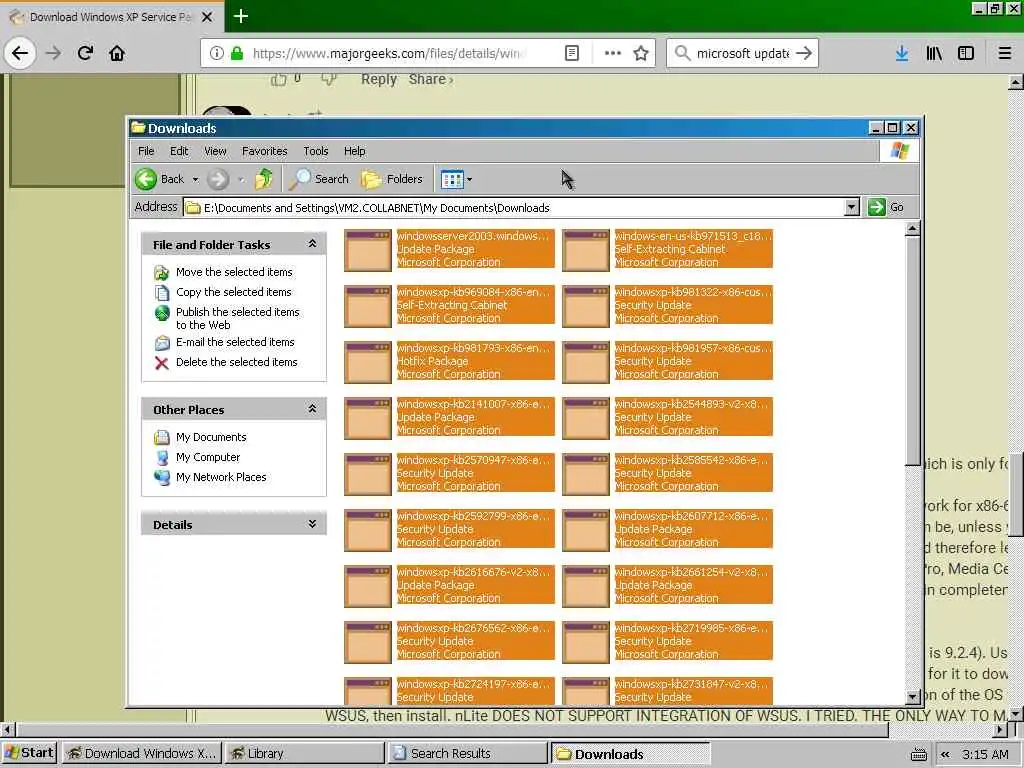Click the Downloads window scroll down arrow
The width and height of the screenshot is (1024, 768).
click(x=913, y=696)
